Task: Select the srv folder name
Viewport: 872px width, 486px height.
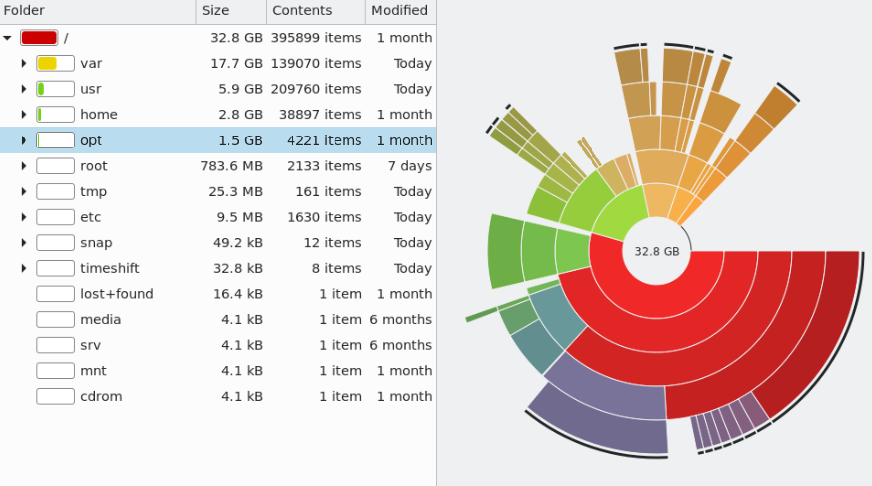Action: tap(90, 345)
